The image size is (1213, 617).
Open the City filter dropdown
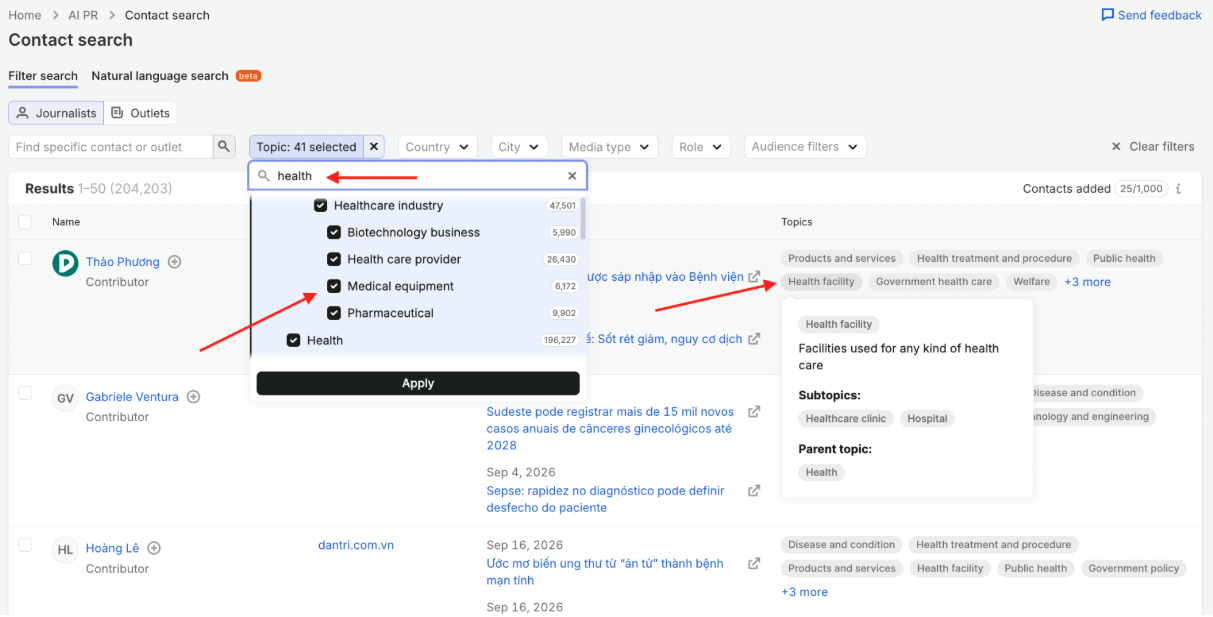tap(520, 147)
